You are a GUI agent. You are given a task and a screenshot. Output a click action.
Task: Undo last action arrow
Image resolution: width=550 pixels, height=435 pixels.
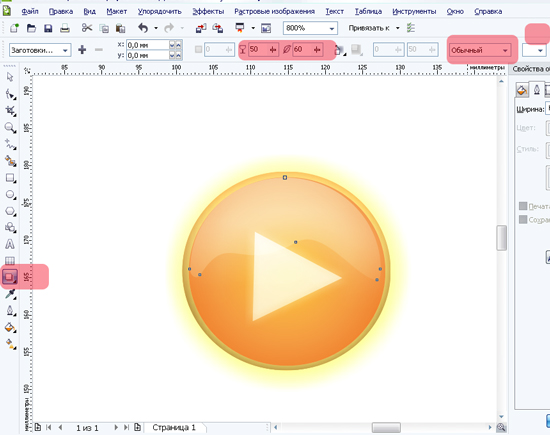tap(143, 28)
